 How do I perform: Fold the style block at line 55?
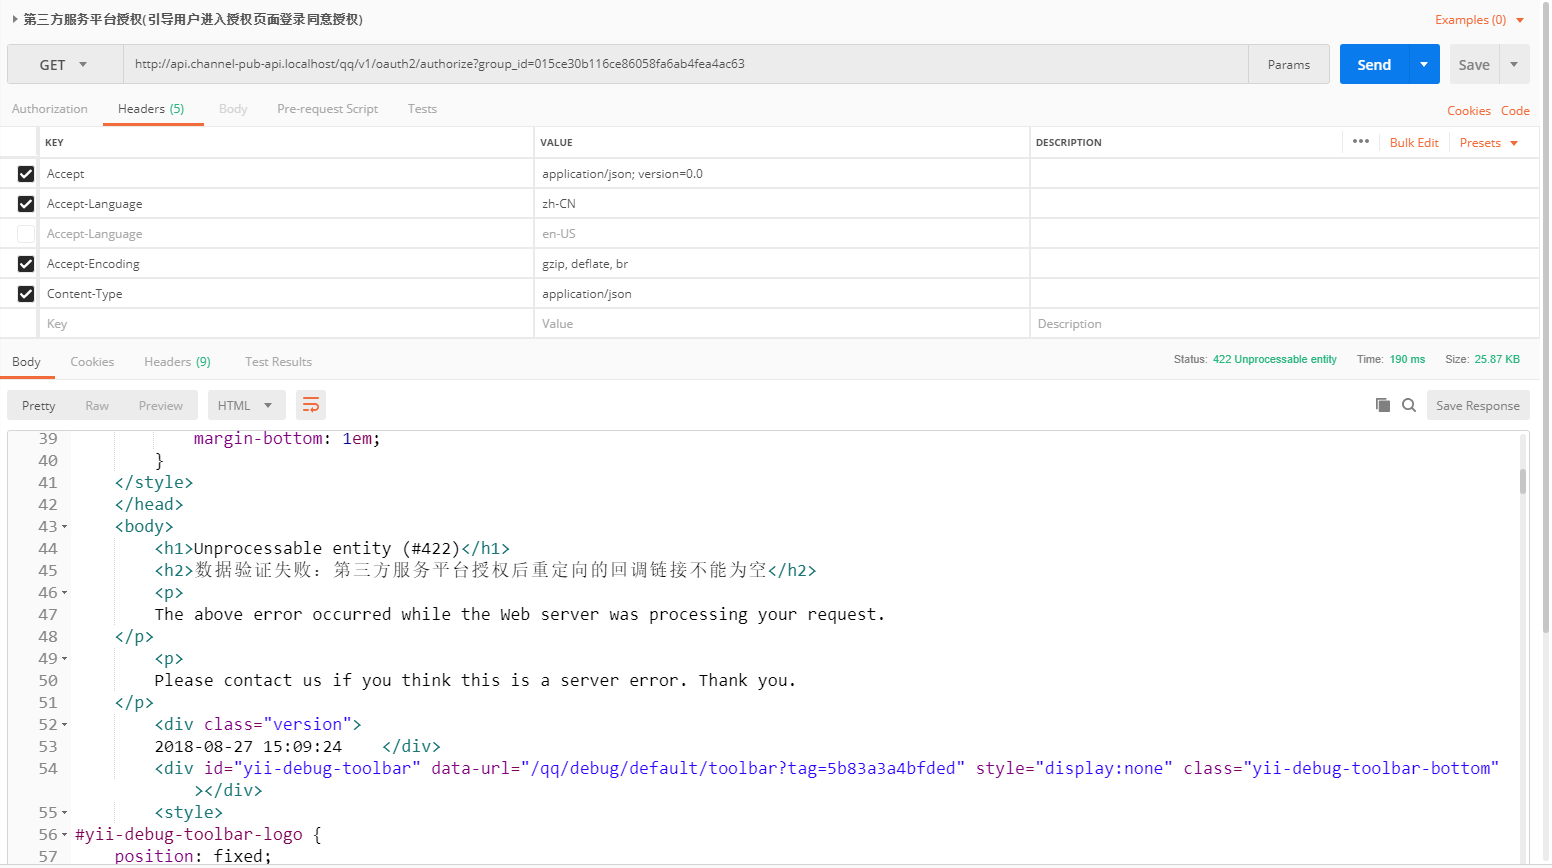pos(65,813)
